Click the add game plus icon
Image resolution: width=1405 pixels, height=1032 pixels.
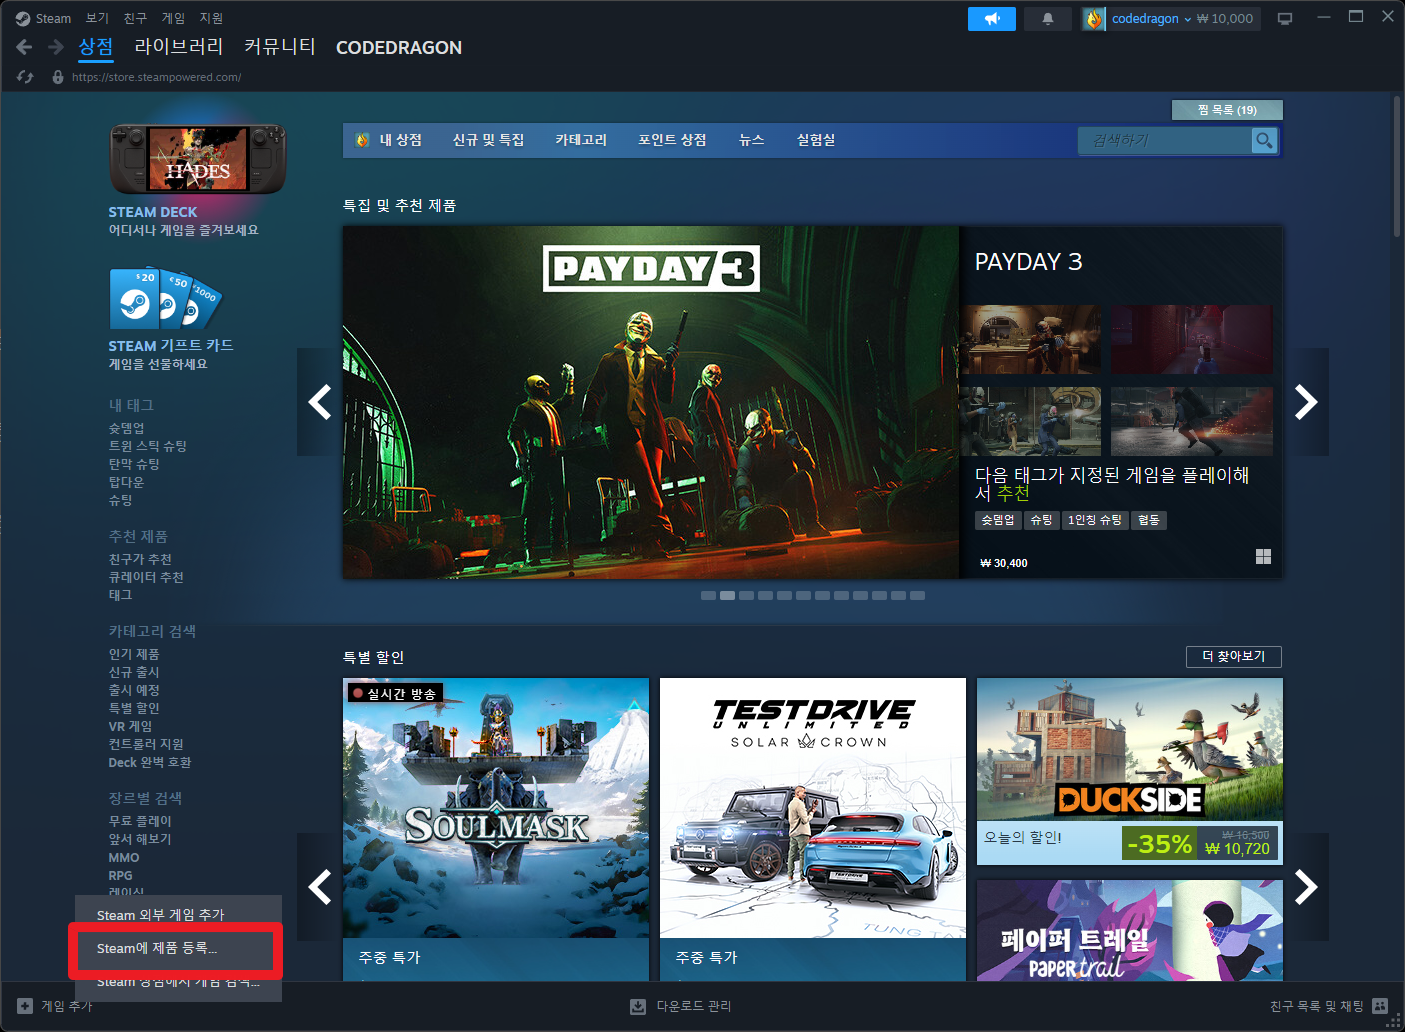(25, 1006)
